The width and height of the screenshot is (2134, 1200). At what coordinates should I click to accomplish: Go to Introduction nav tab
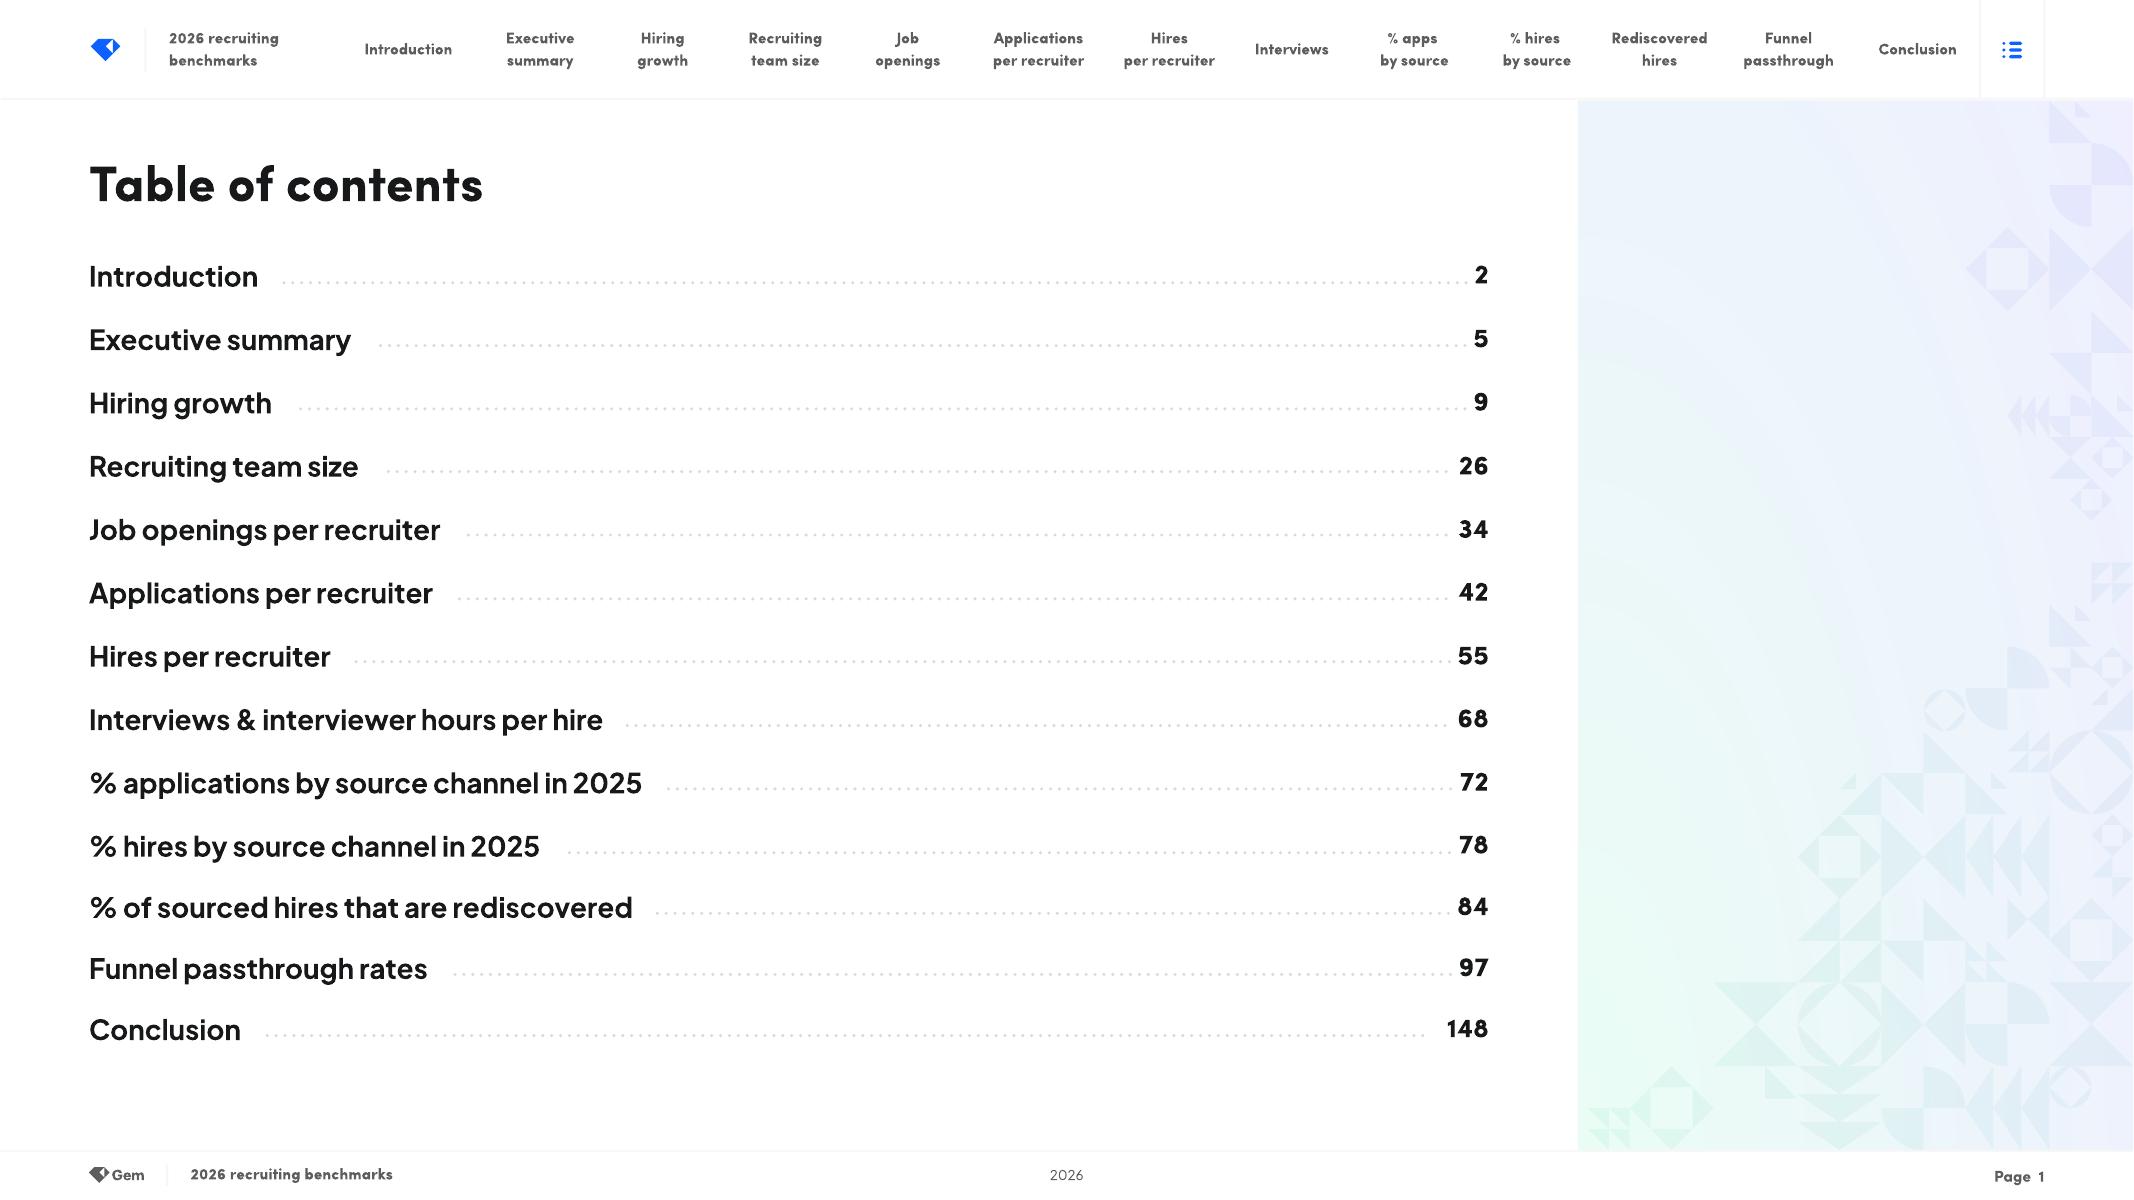[x=407, y=49]
